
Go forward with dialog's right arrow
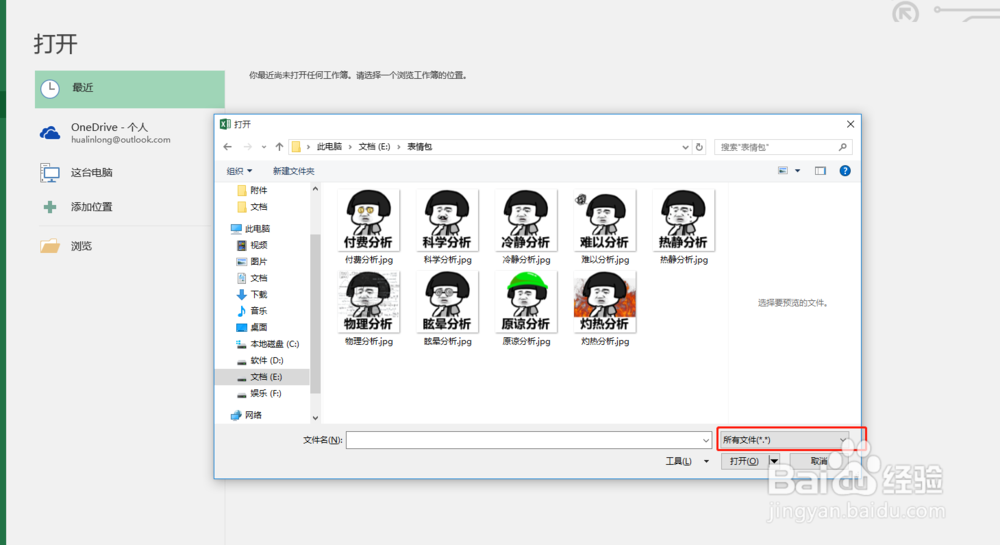247,147
